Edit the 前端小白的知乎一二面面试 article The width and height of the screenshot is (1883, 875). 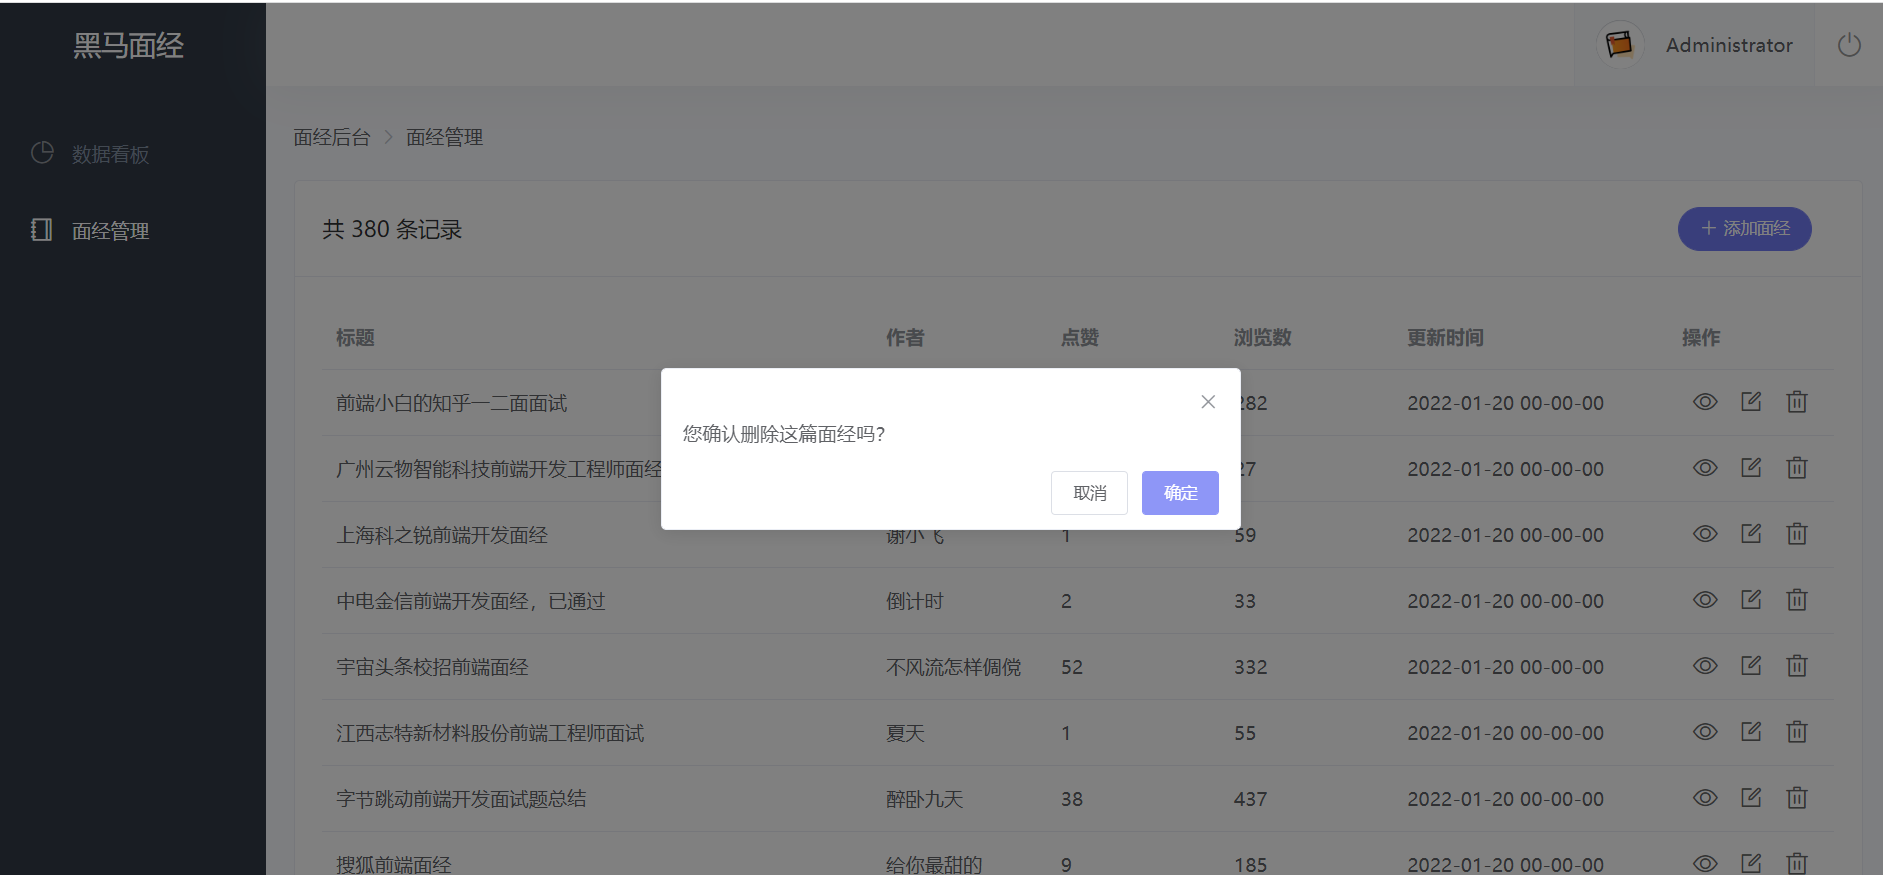click(x=1751, y=402)
